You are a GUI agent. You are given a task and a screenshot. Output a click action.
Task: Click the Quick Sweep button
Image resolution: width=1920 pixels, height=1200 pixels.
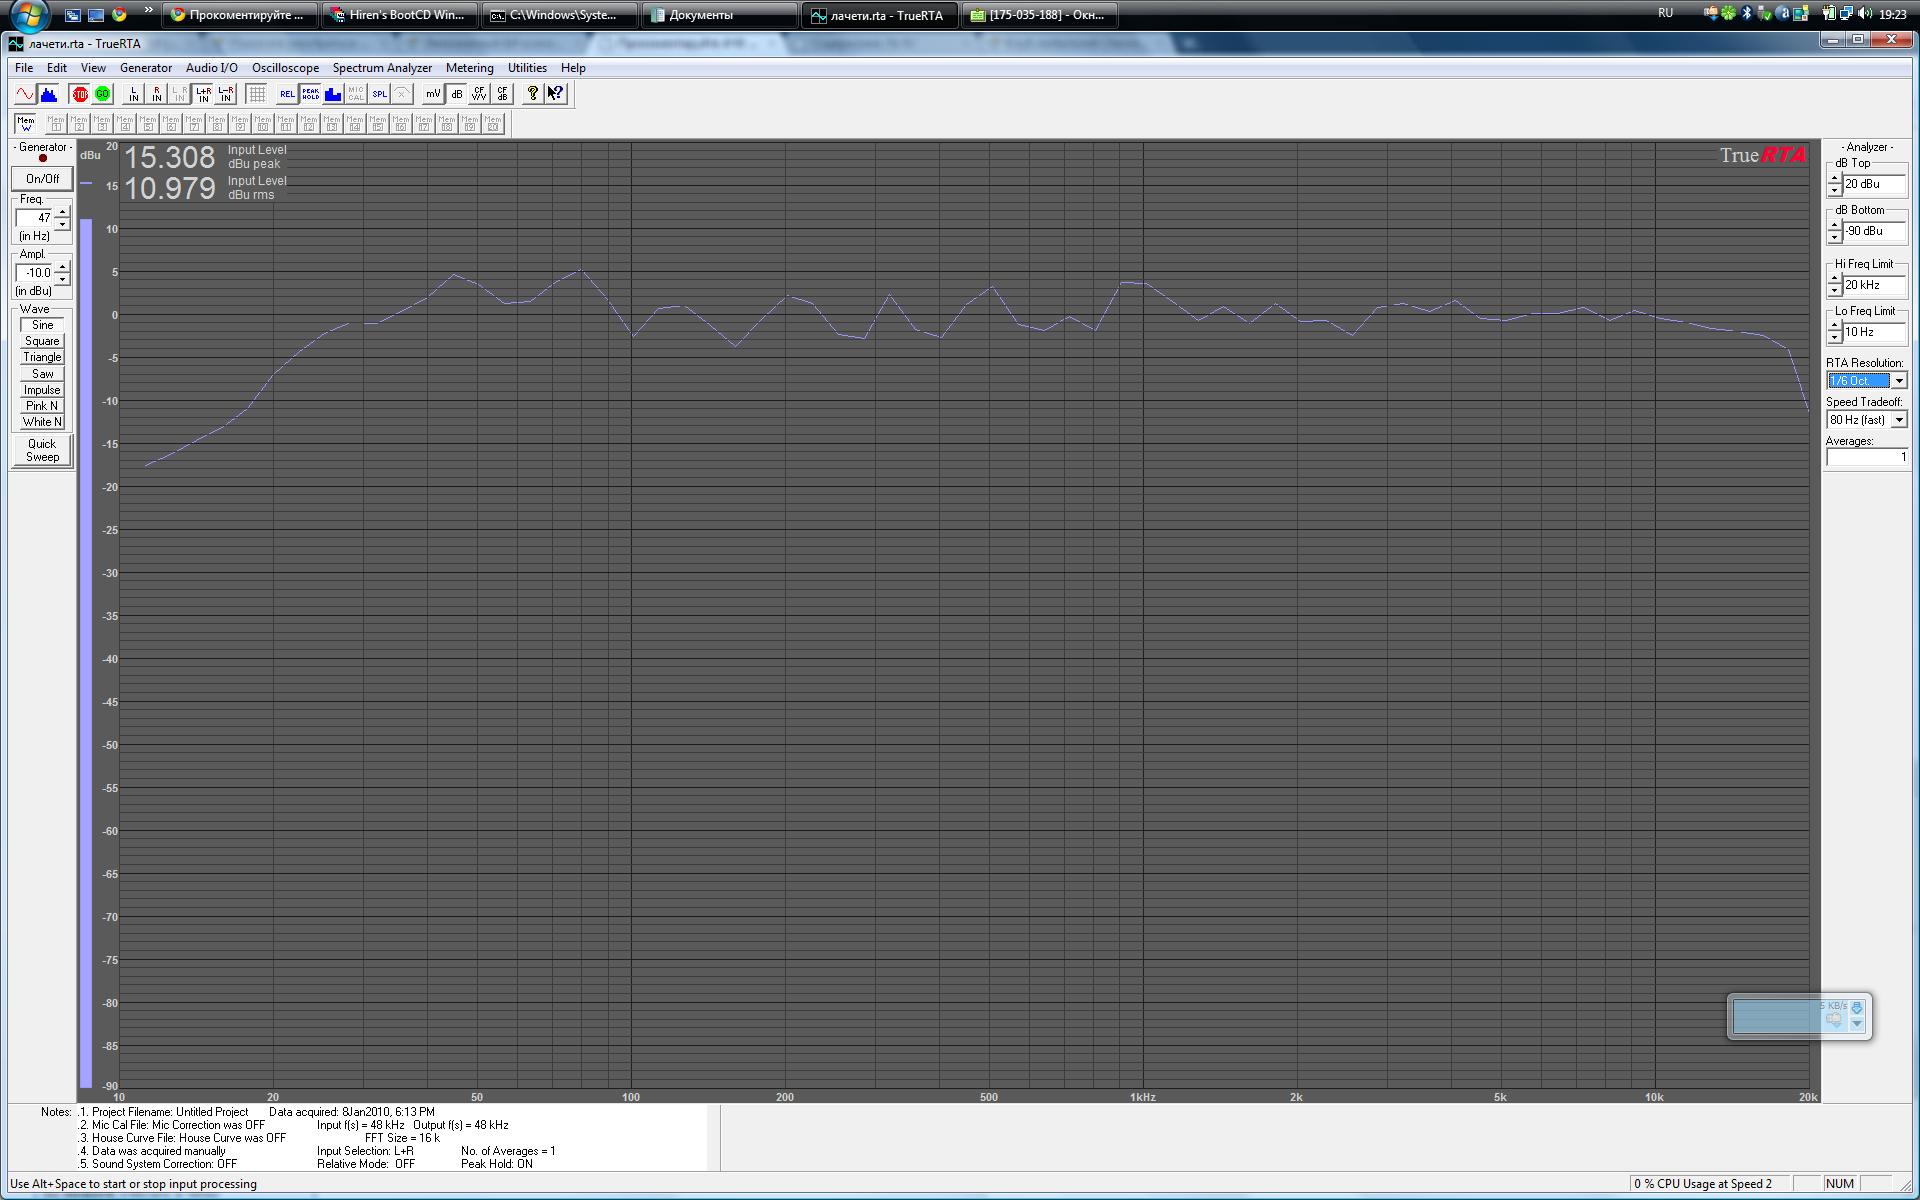tap(42, 450)
